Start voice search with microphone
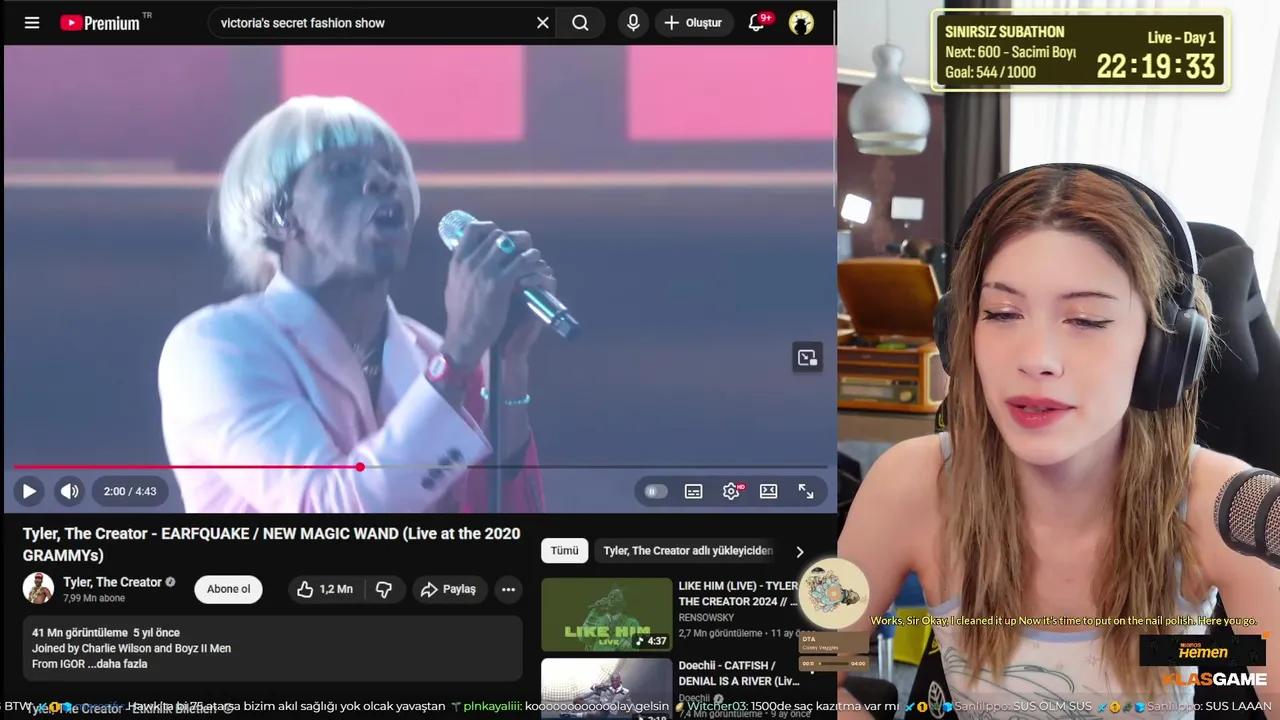 (632, 22)
